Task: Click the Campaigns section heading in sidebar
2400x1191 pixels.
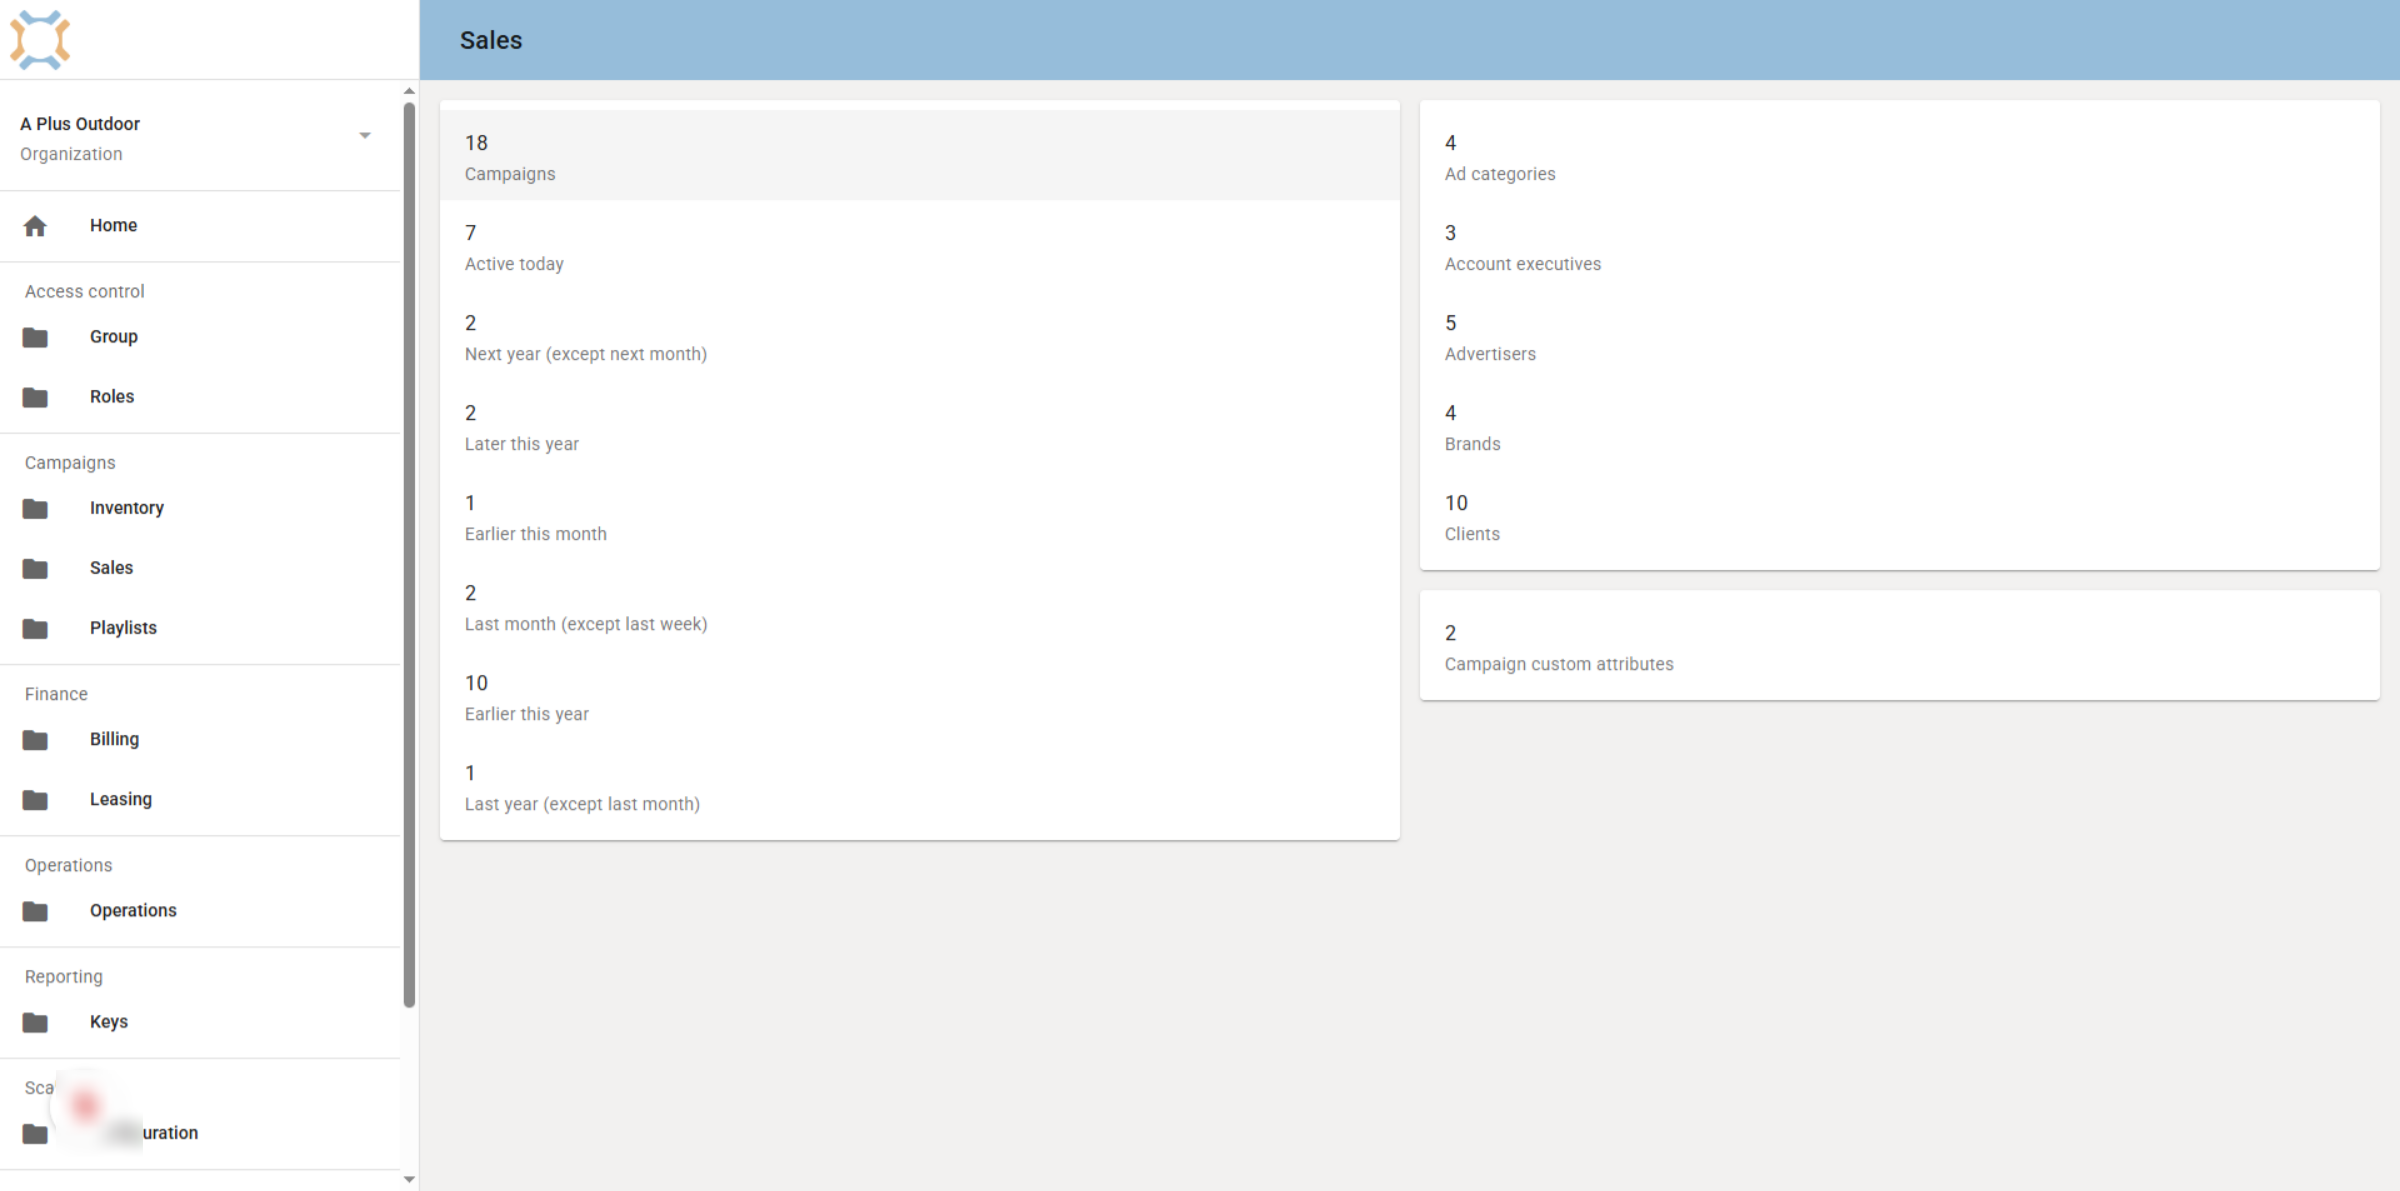Action: [70, 462]
